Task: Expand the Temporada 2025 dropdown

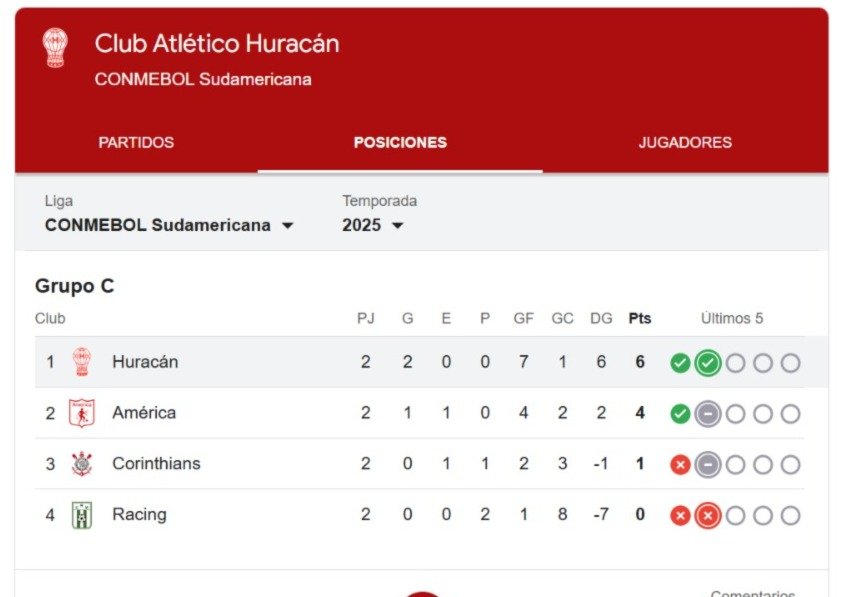Action: click(373, 225)
